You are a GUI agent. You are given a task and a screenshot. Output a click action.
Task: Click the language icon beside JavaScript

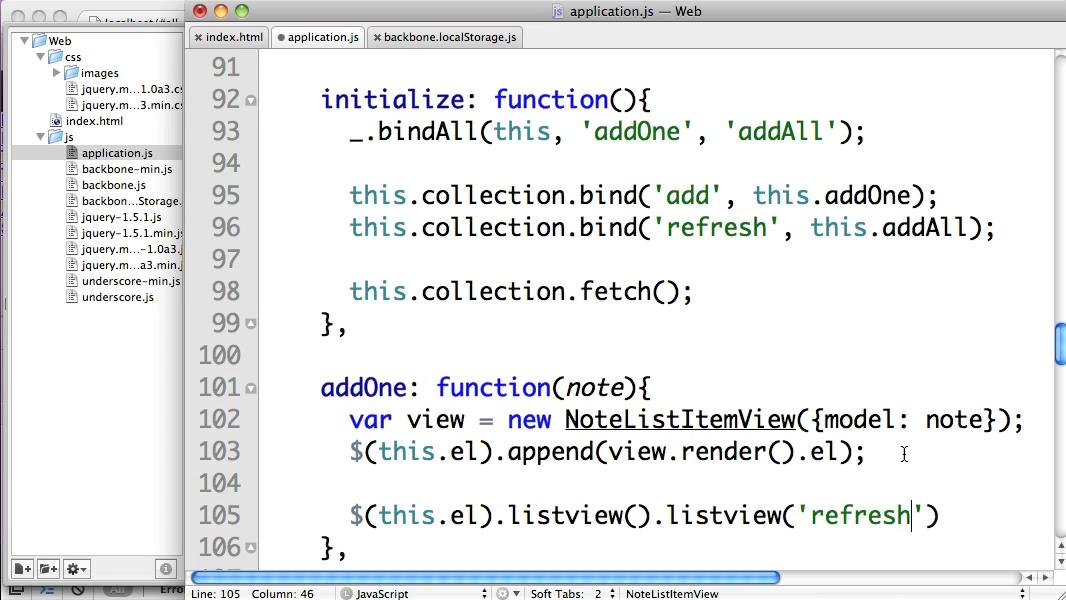pos(346,593)
